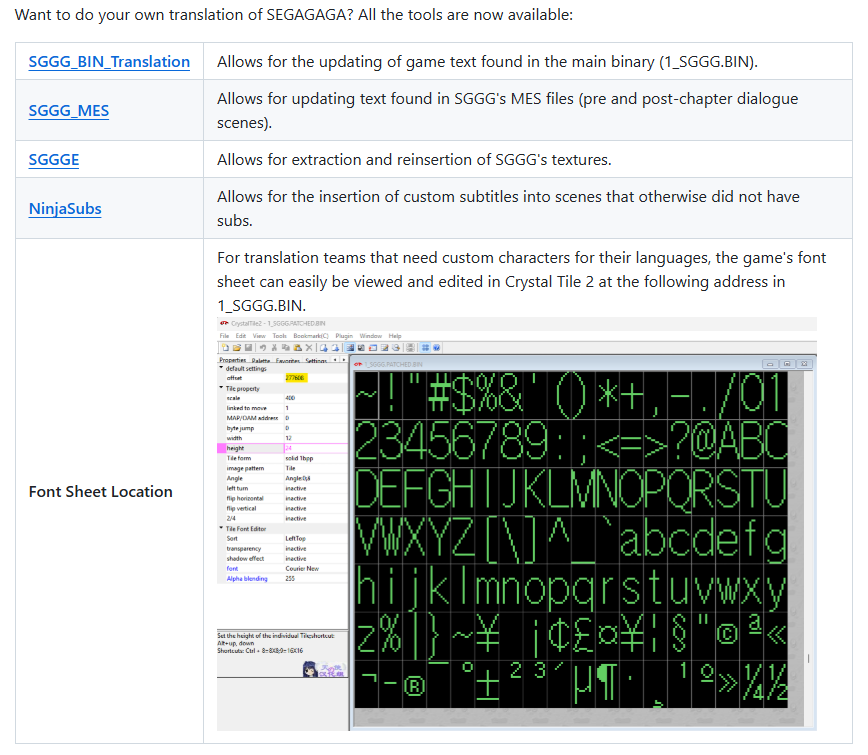This screenshot has width=868, height=755.
Task: Switch to the Favorites tab
Action: pyautogui.click(x=287, y=360)
